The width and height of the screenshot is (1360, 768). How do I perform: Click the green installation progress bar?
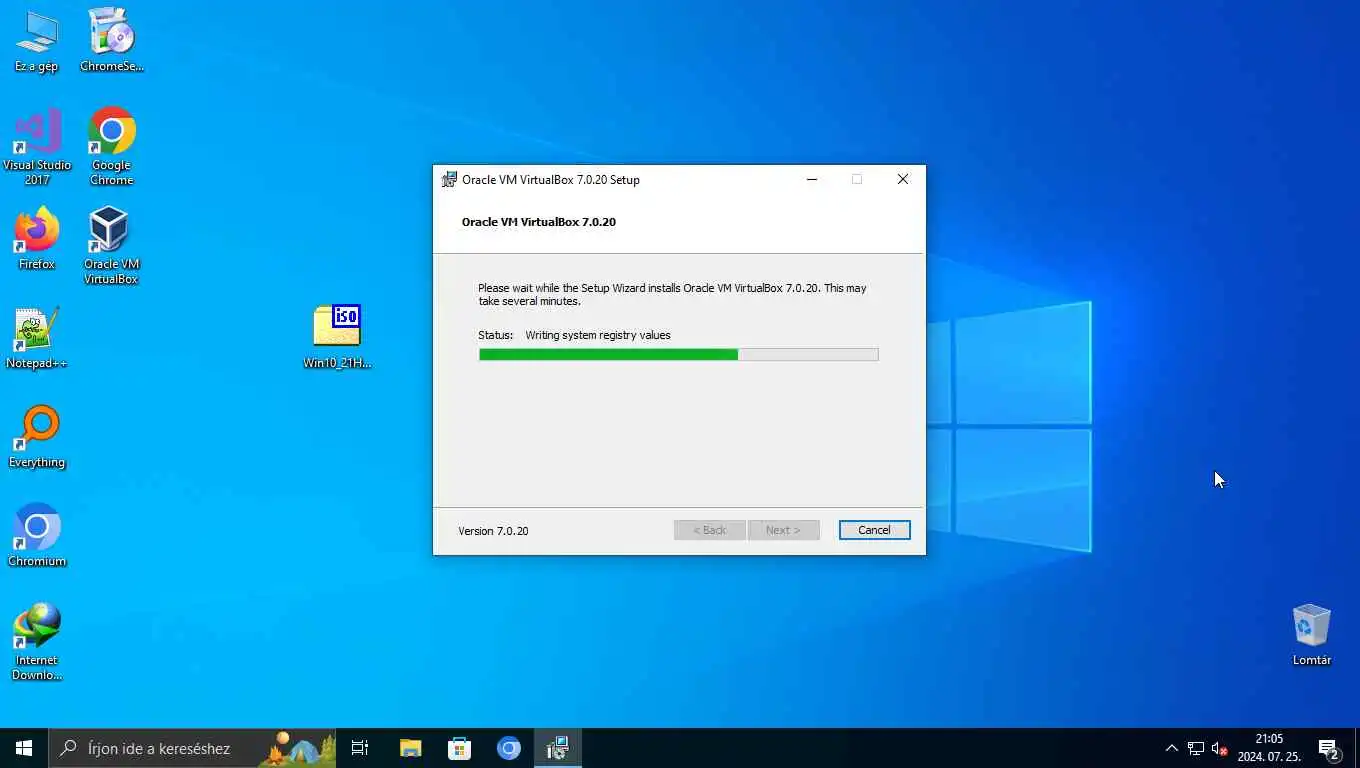(678, 354)
